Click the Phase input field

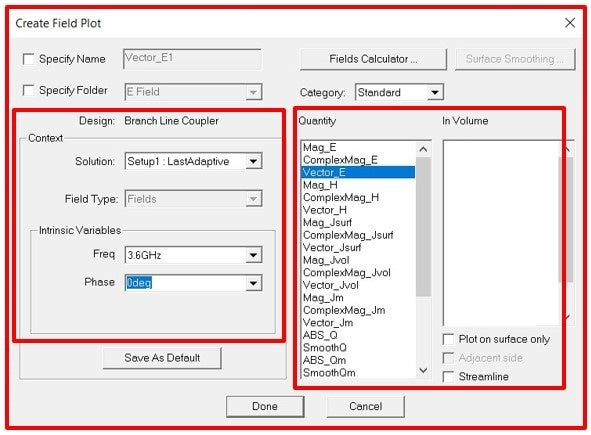[185, 283]
